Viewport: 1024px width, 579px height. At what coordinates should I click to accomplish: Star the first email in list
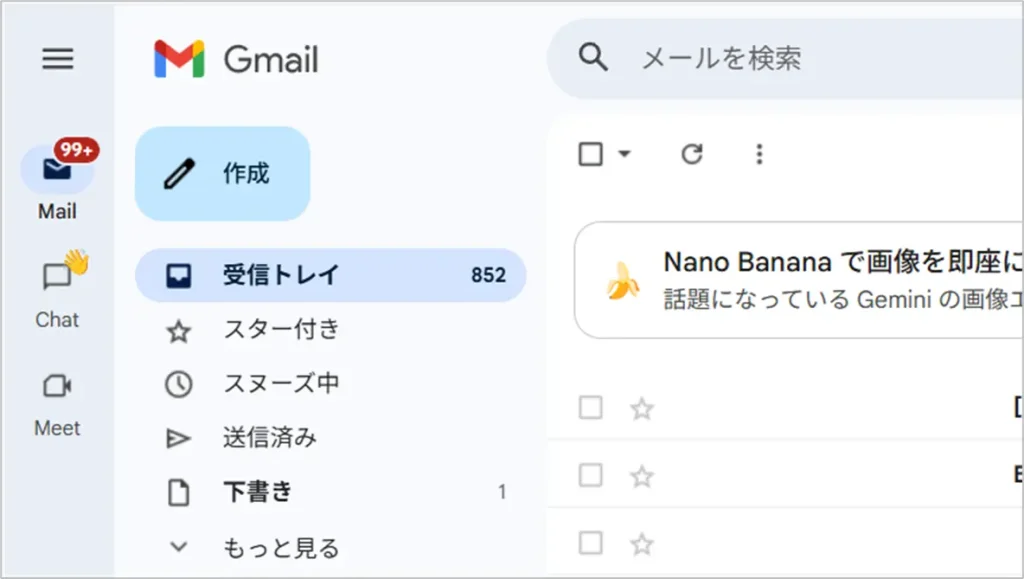click(642, 408)
